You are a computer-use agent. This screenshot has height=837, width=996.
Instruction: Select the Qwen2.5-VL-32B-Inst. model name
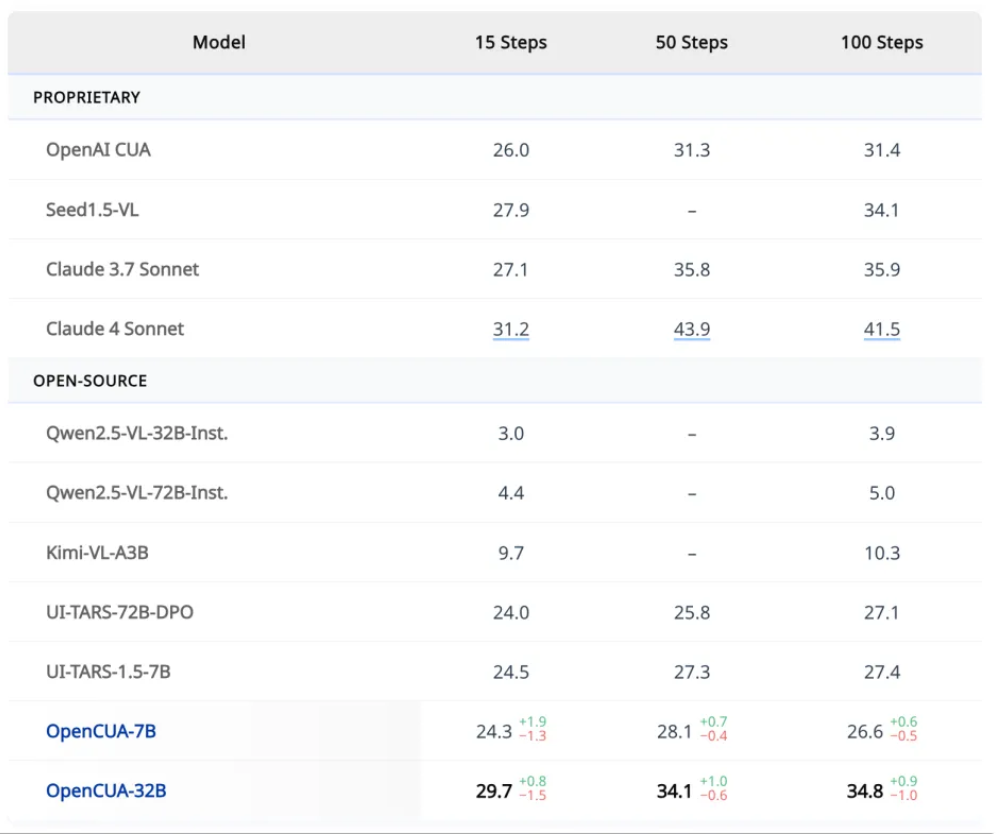(x=137, y=433)
